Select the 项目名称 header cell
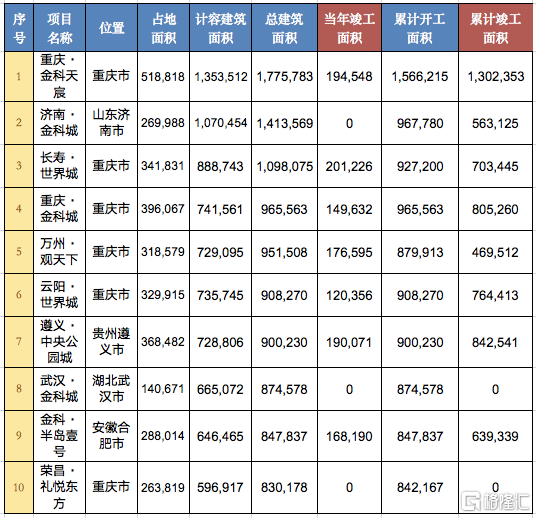536x518 pixels. tap(59, 28)
